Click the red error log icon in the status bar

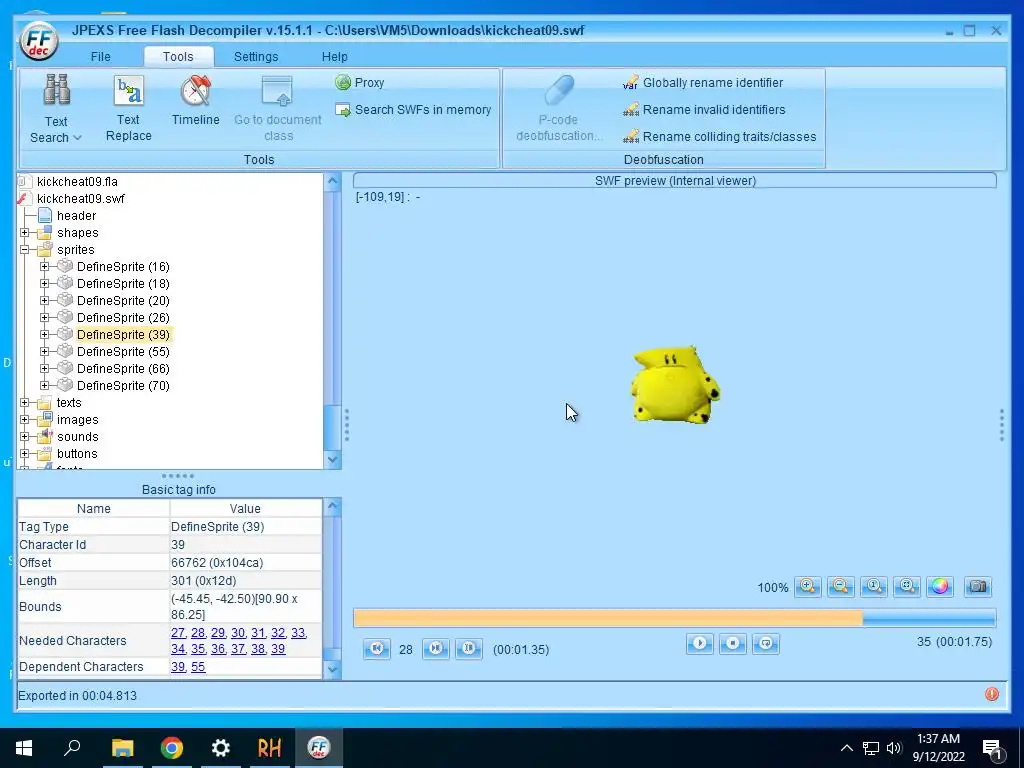click(991, 694)
